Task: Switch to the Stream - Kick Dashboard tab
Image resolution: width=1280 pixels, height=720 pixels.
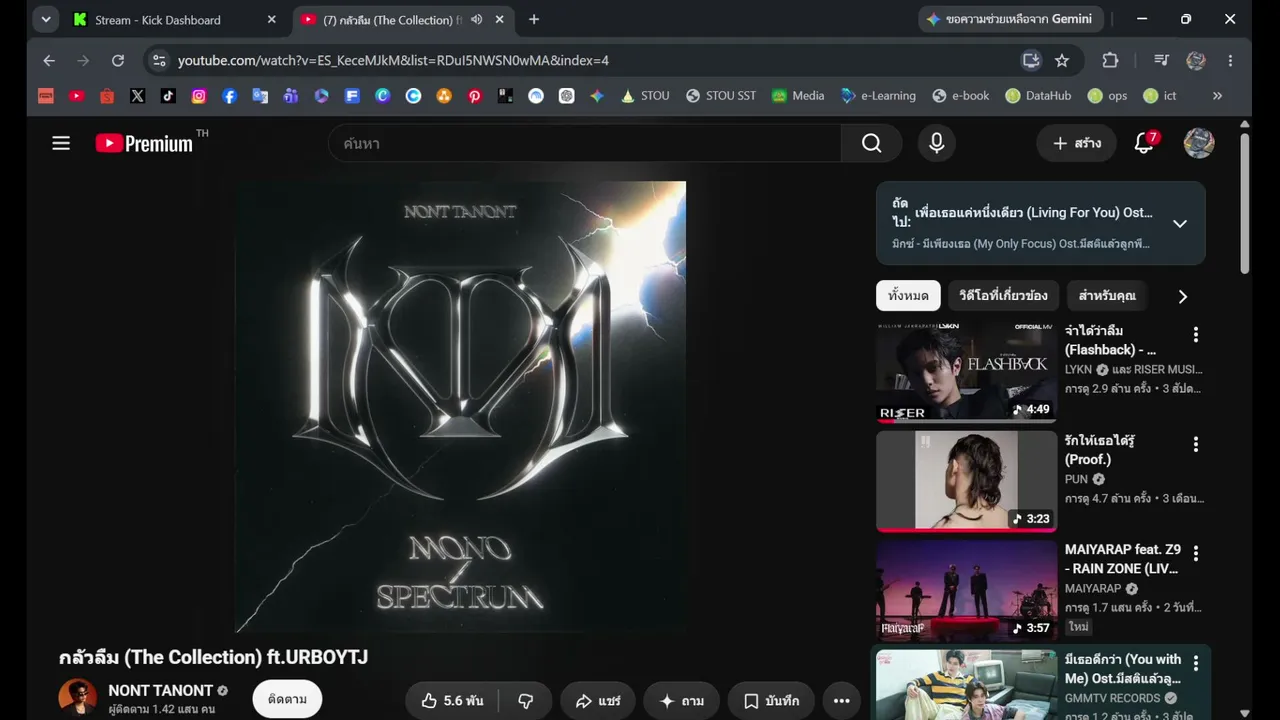Action: [176, 19]
